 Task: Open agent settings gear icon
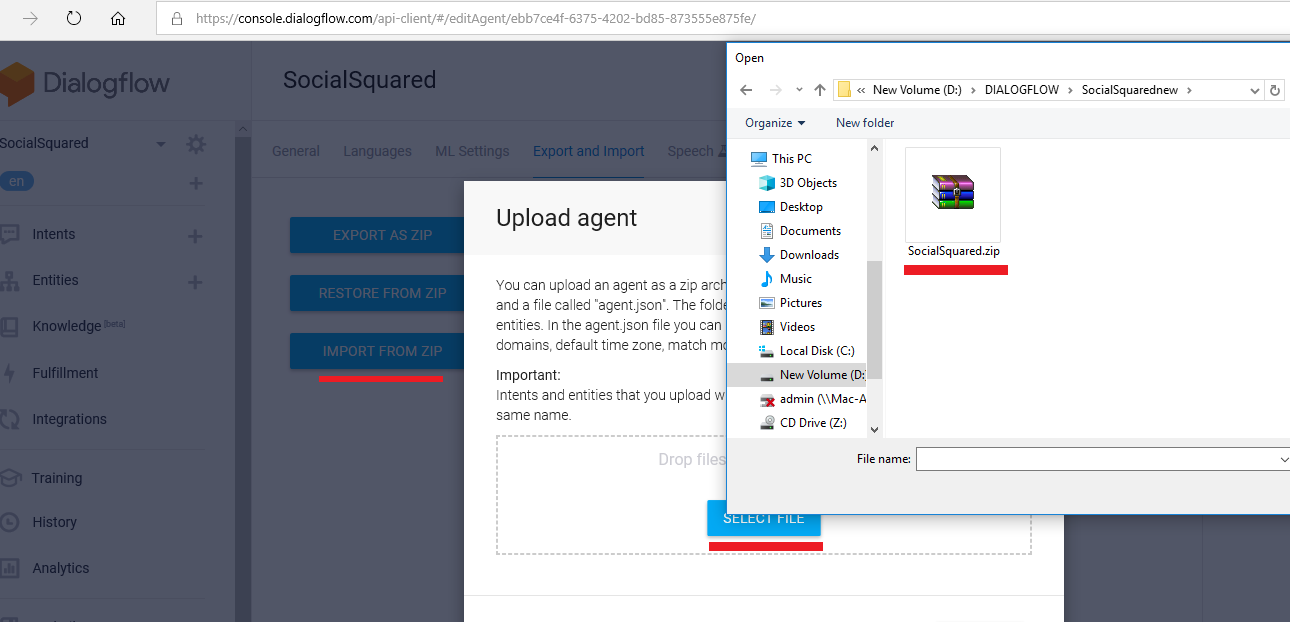pyautogui.click(x=196, y=144)
